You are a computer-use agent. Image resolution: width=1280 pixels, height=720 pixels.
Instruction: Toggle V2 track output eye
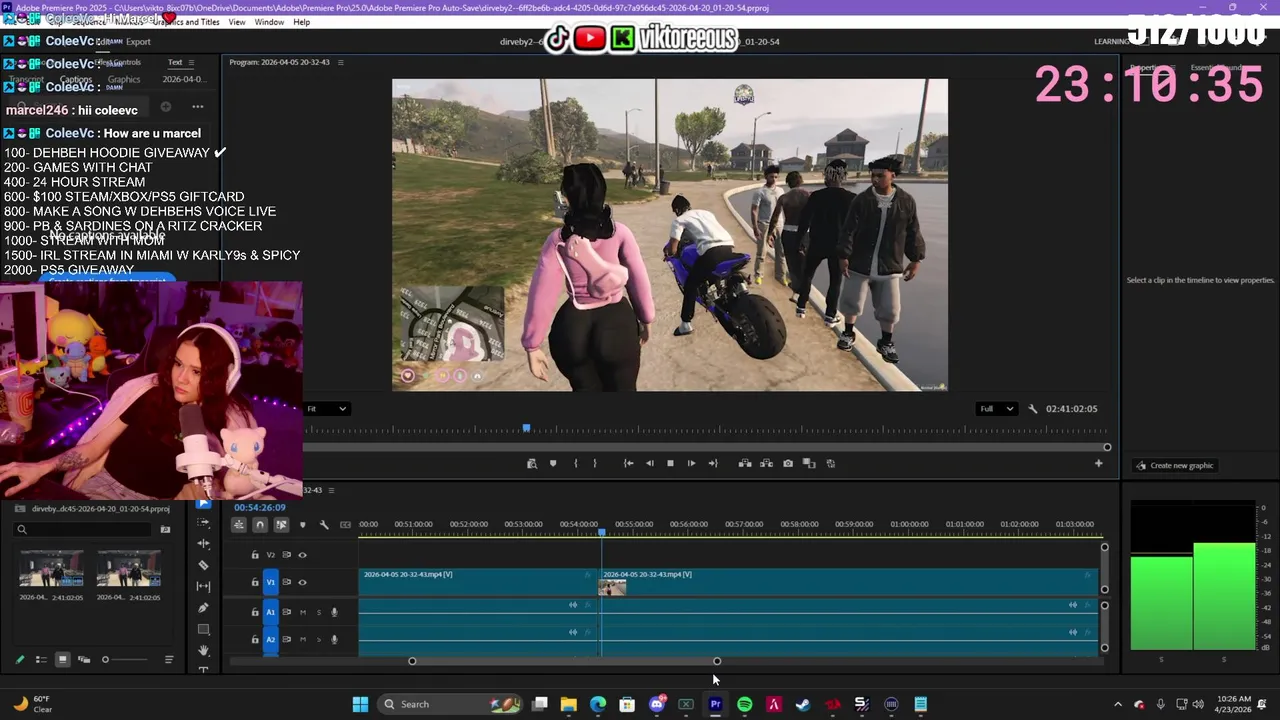coord(302,555)
